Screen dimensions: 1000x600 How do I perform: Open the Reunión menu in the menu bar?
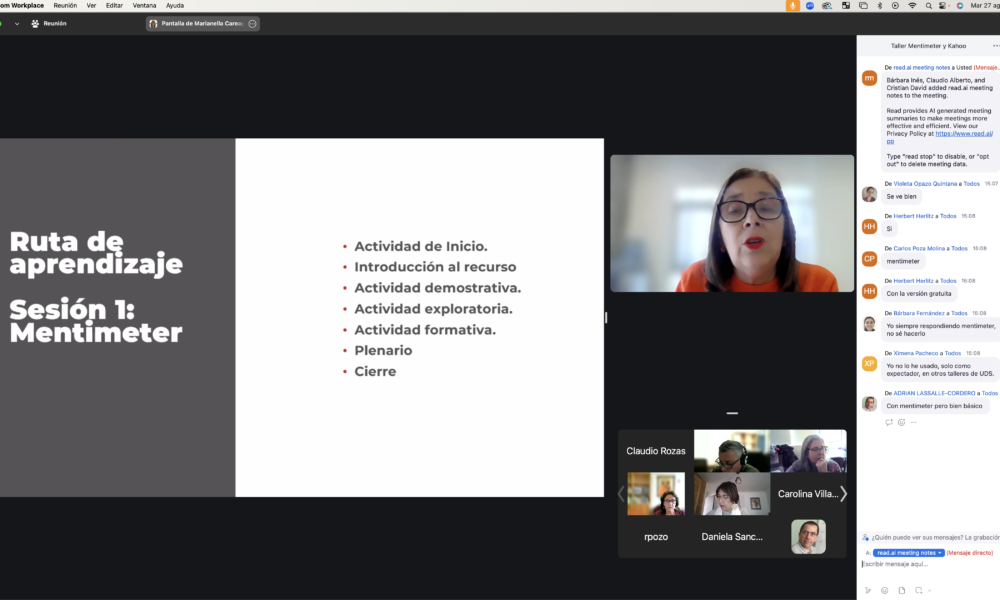pyautogui.click(x=65, y=5)
